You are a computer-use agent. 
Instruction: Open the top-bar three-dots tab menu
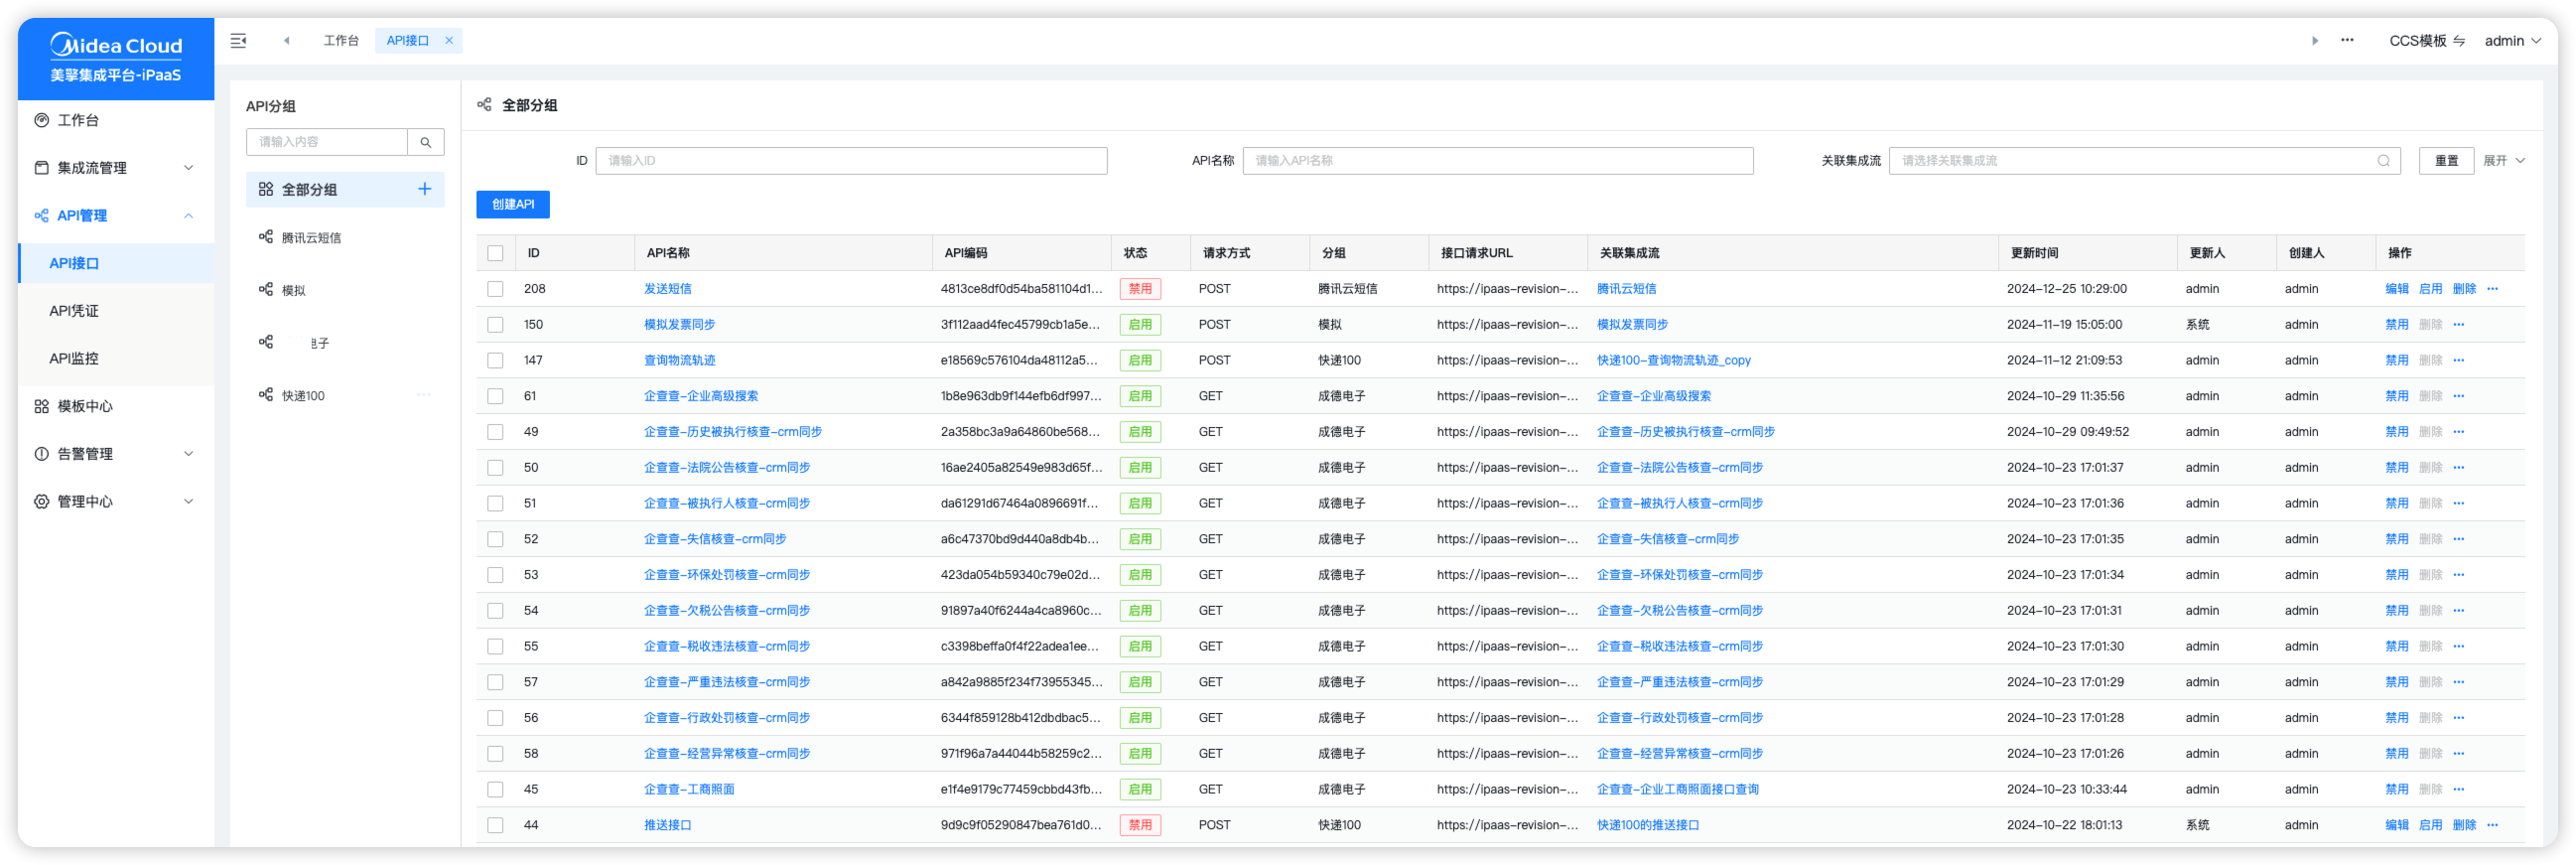coord(2347,41)
